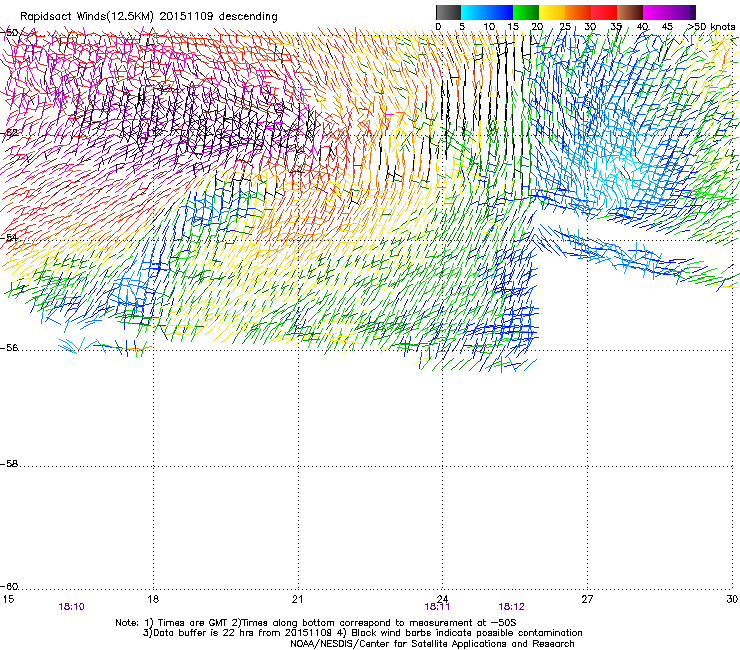Select the orange 25-30 knots legend segment
The height and width of the screenshot is (650, 740).
point(578,12)
